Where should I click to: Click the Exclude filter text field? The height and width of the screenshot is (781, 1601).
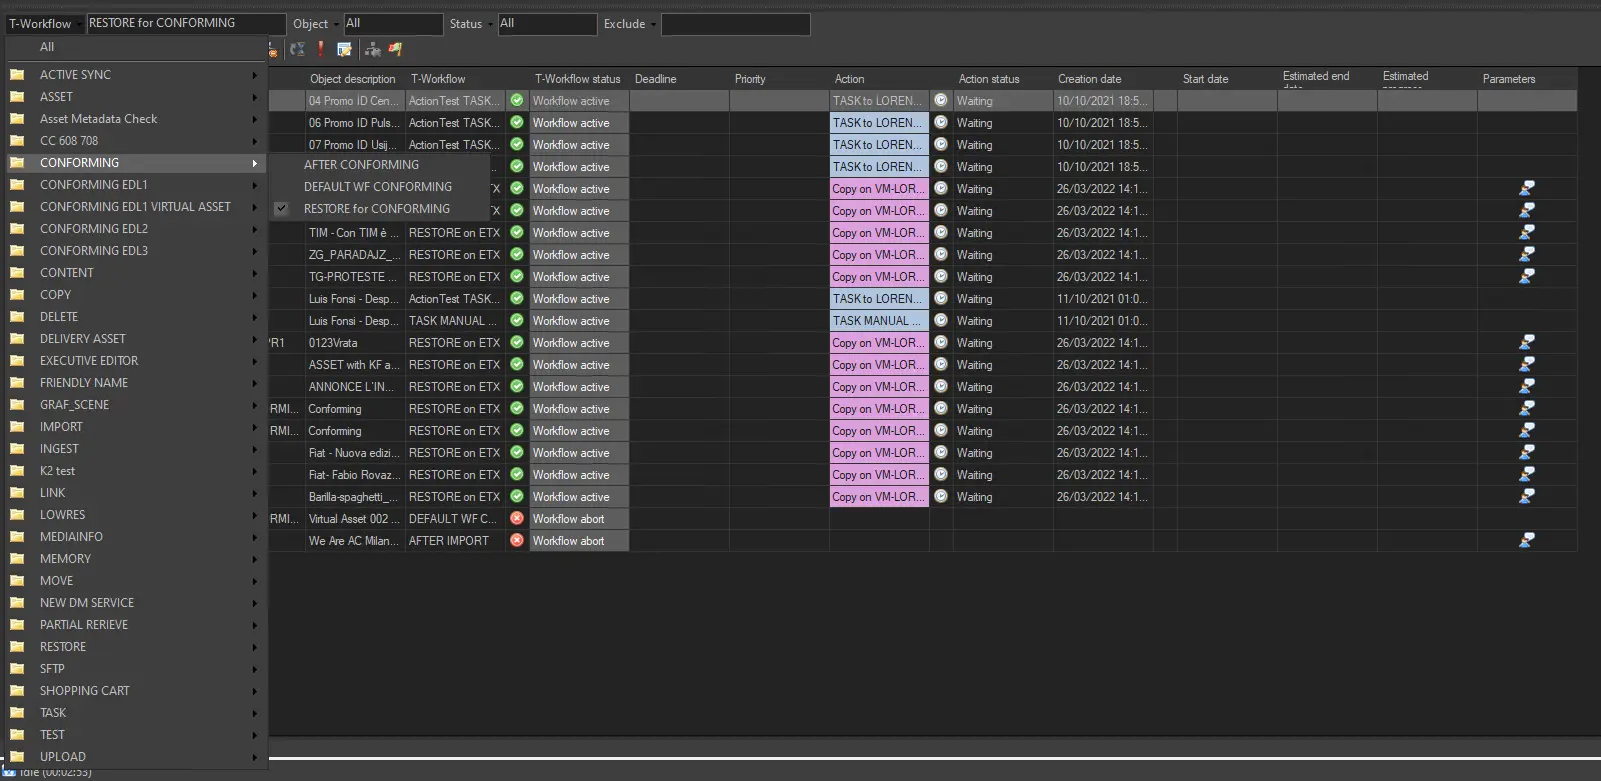[x=735, y=24]
